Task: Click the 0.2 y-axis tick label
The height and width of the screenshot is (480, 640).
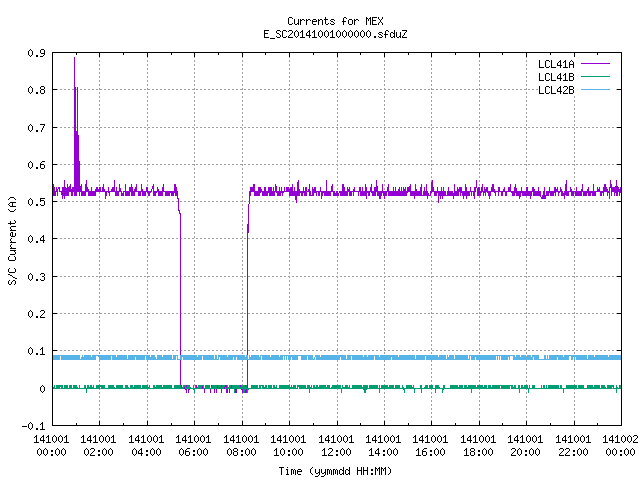Action: pos(37,314)
